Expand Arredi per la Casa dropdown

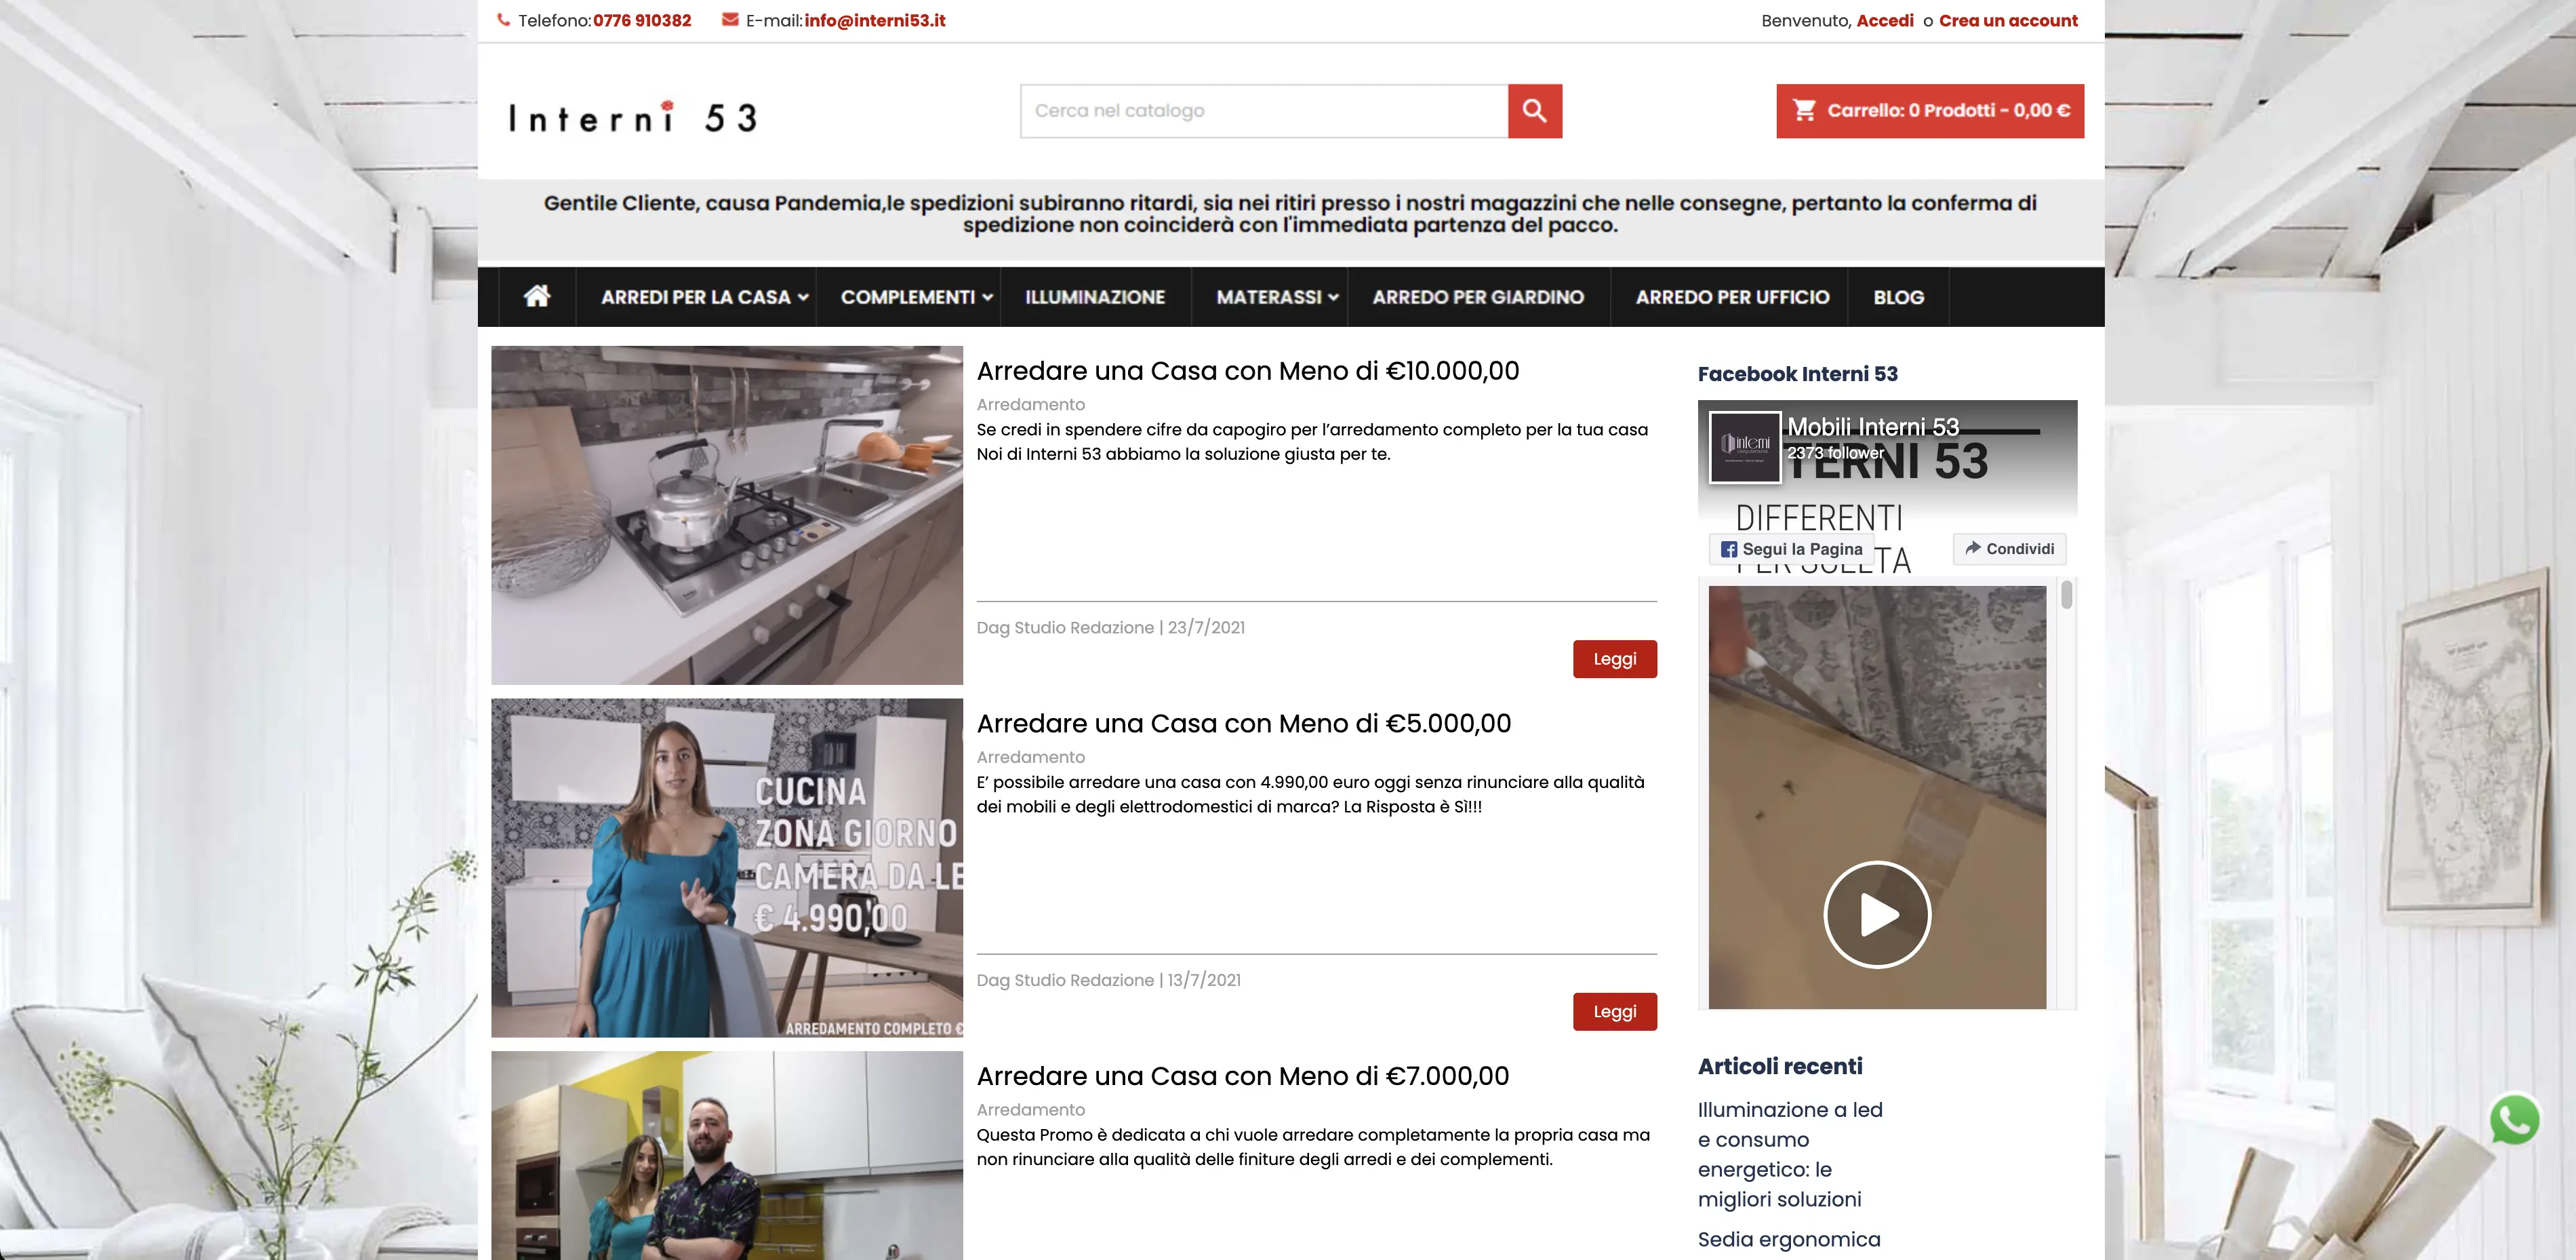tap(803, 297)
